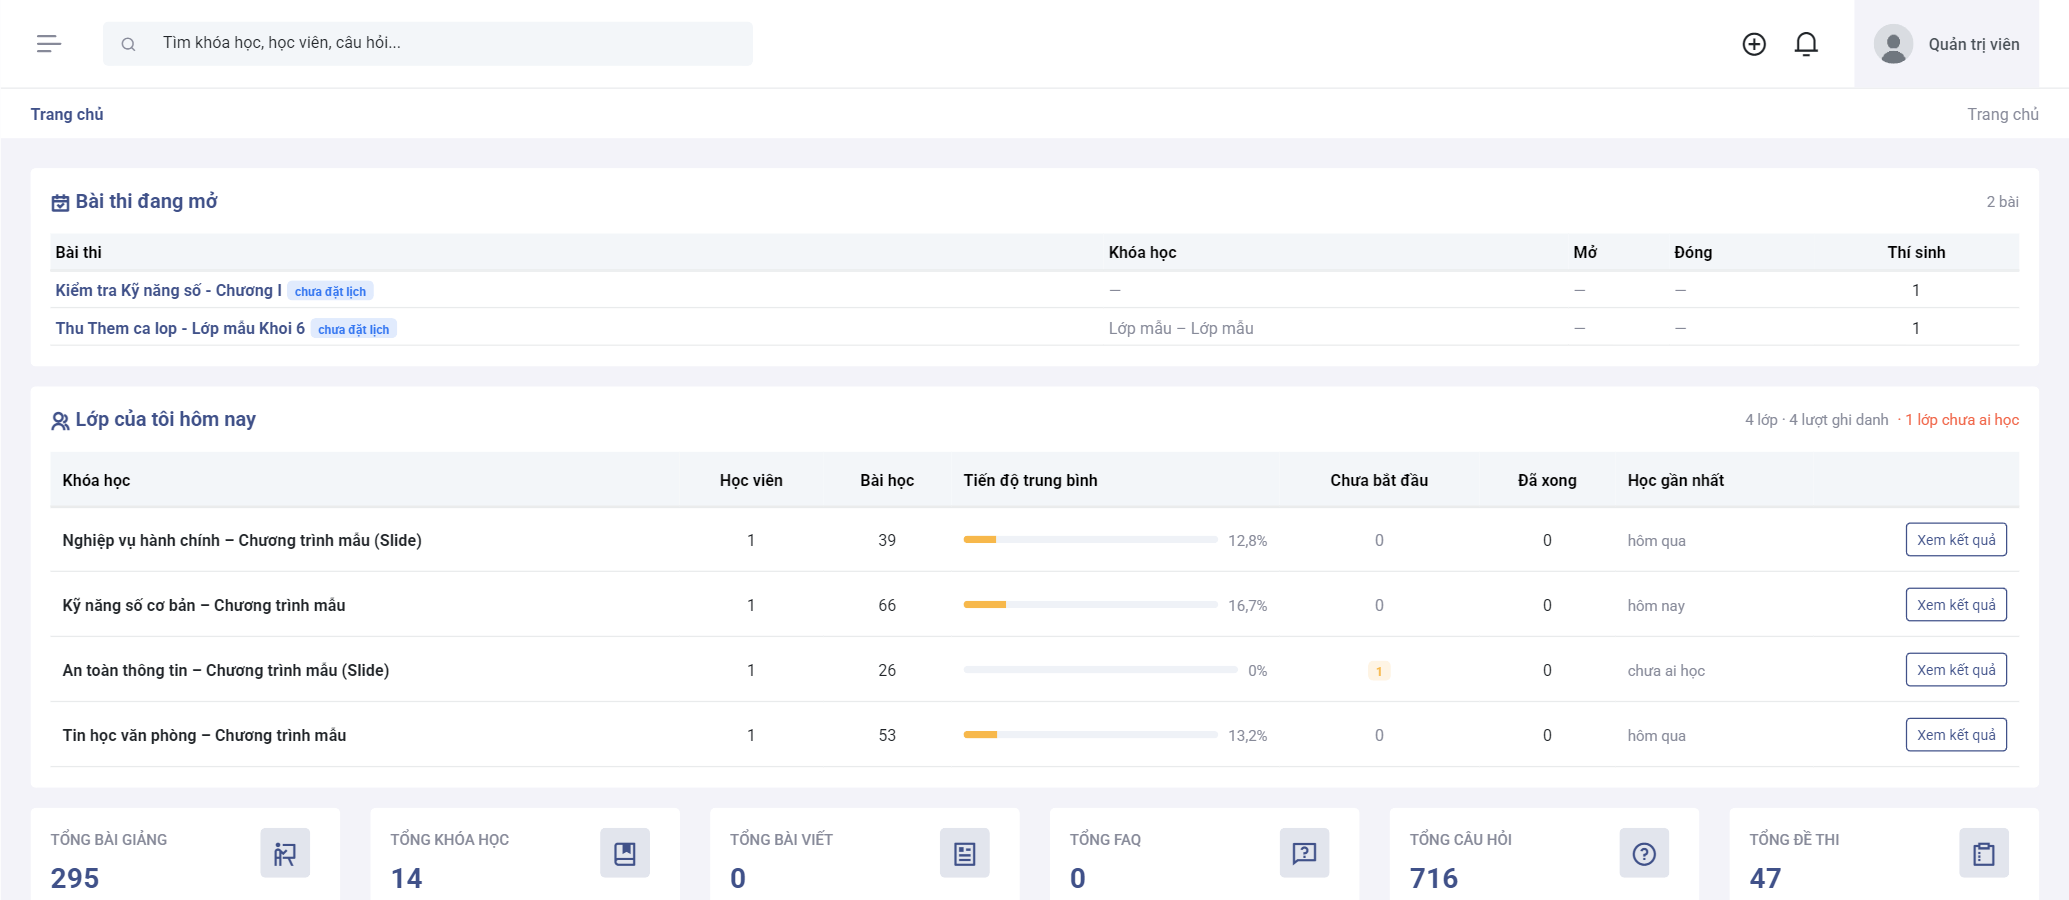Click the right Trang chủ breadcrumb
Screen dimensions: 2069x900
2003,114
